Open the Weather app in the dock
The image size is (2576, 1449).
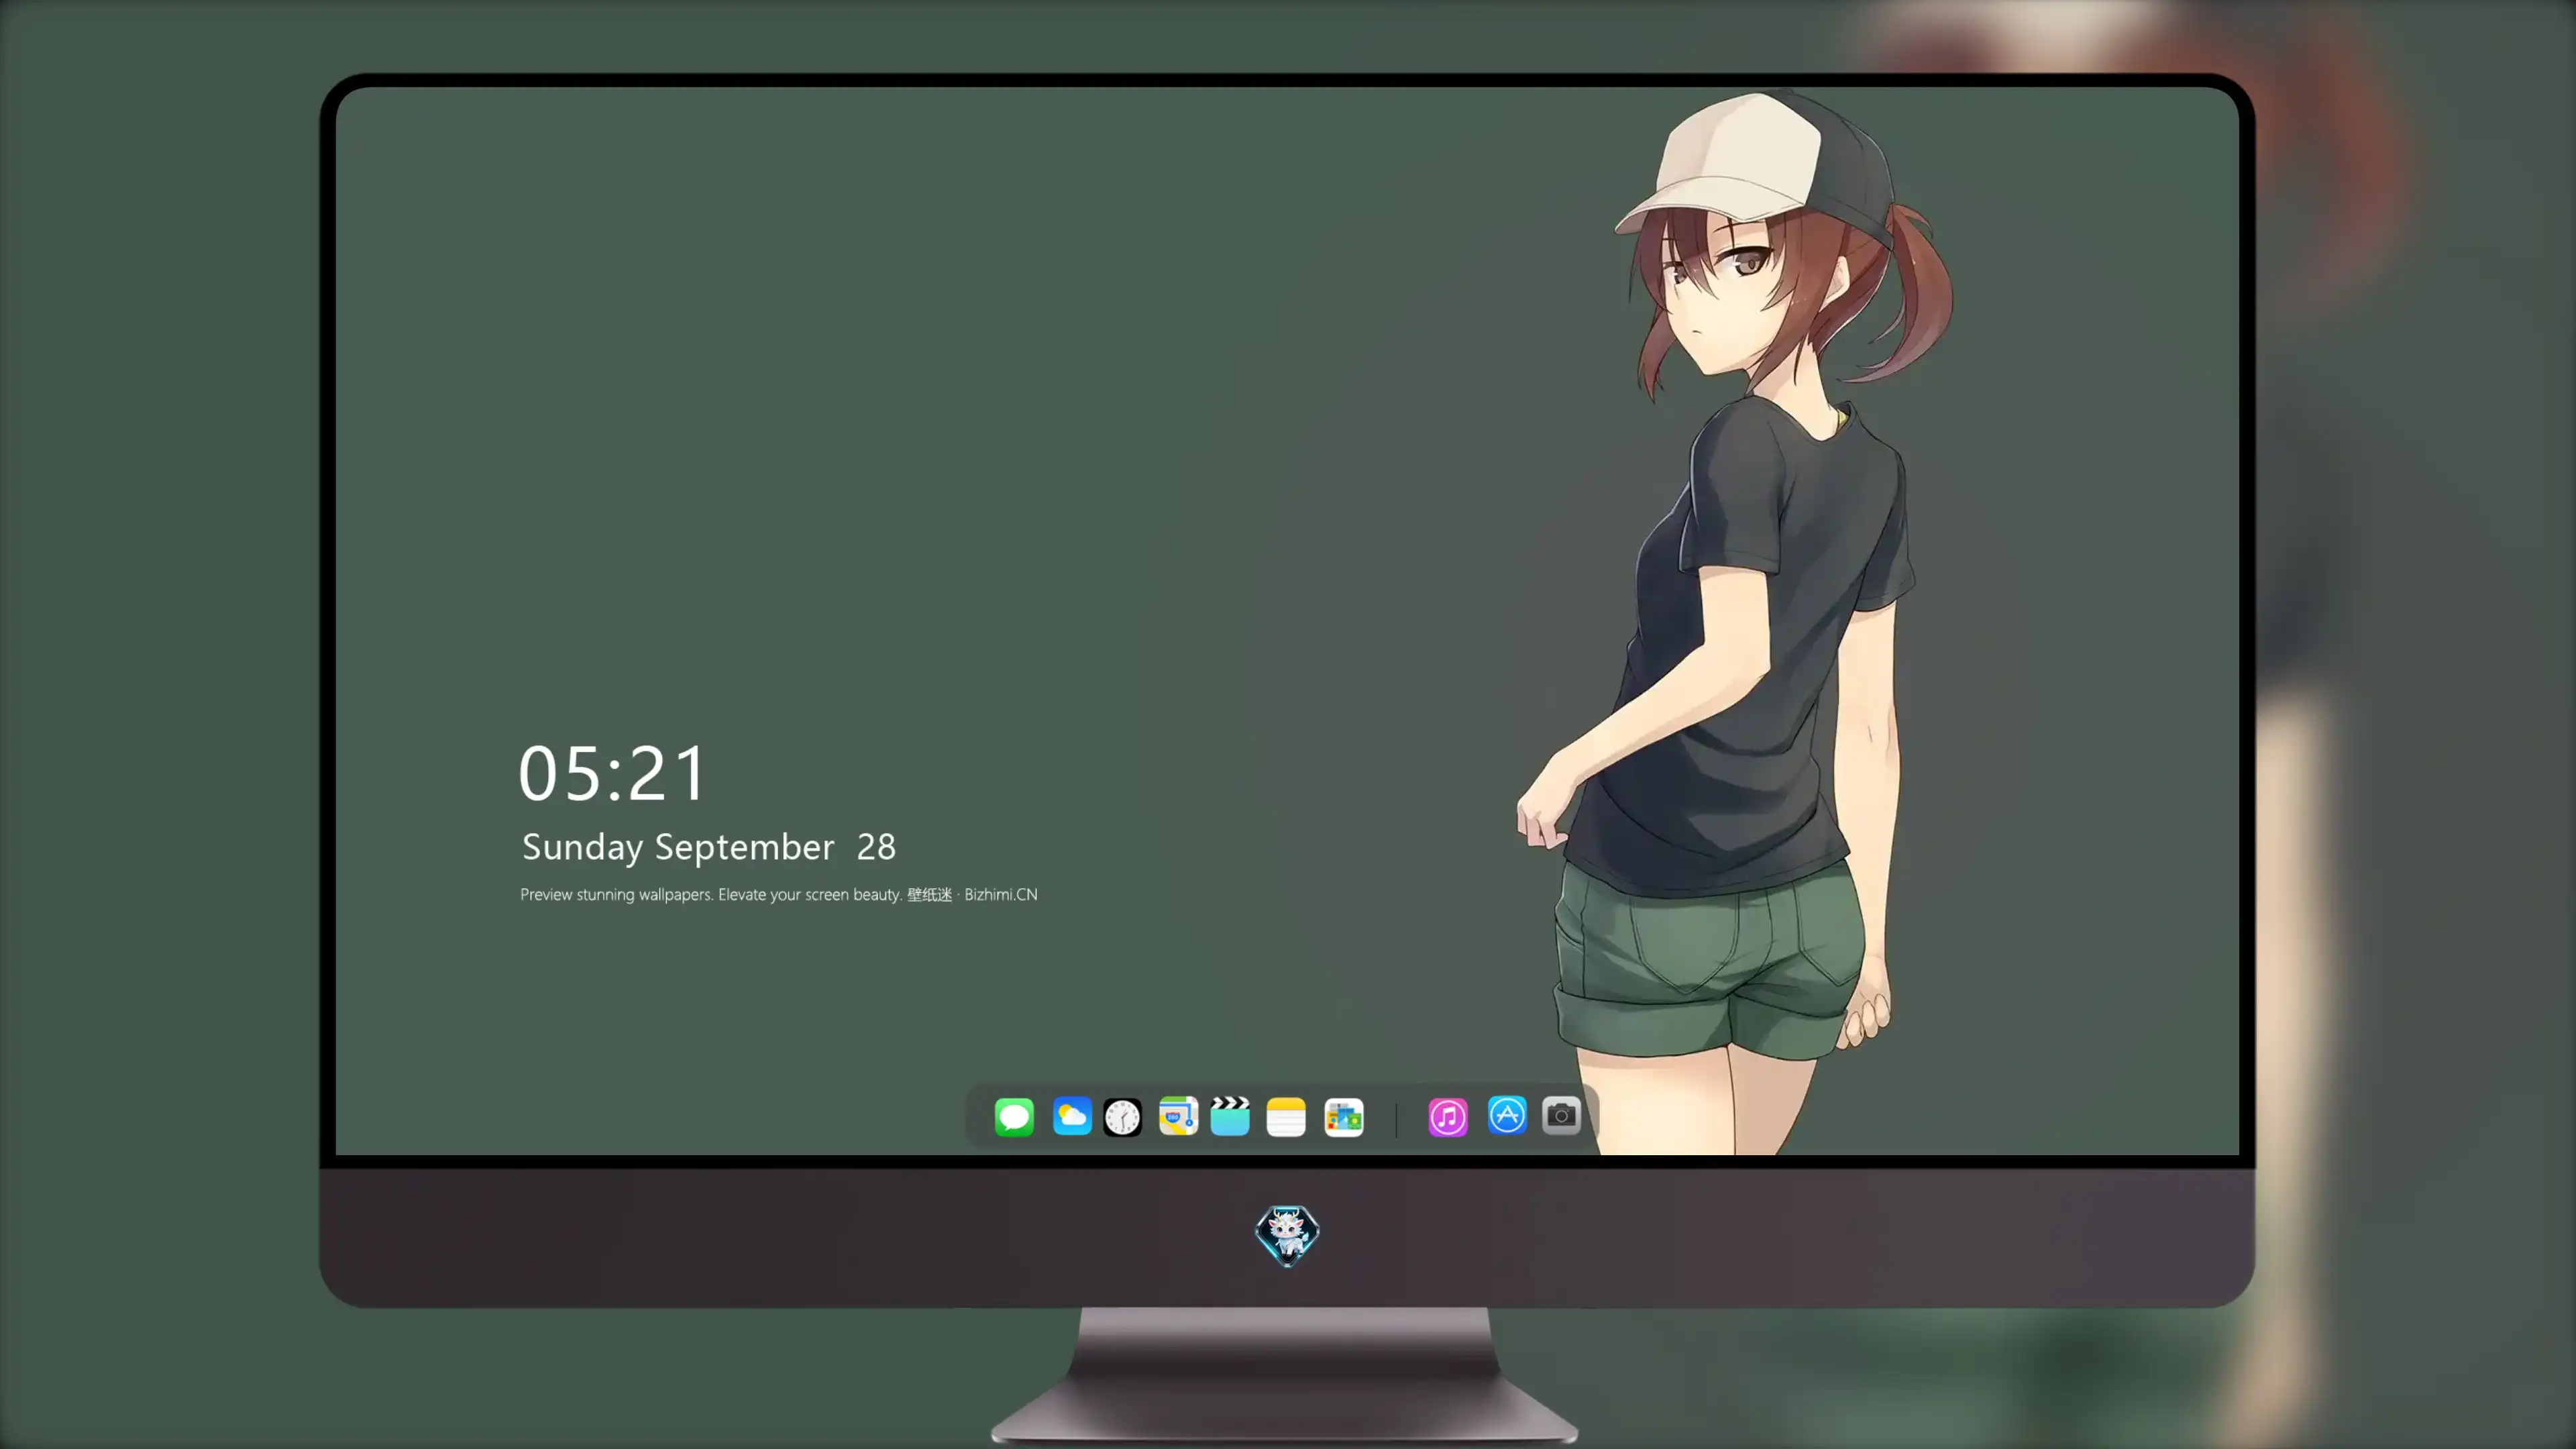point(1072,1116)
